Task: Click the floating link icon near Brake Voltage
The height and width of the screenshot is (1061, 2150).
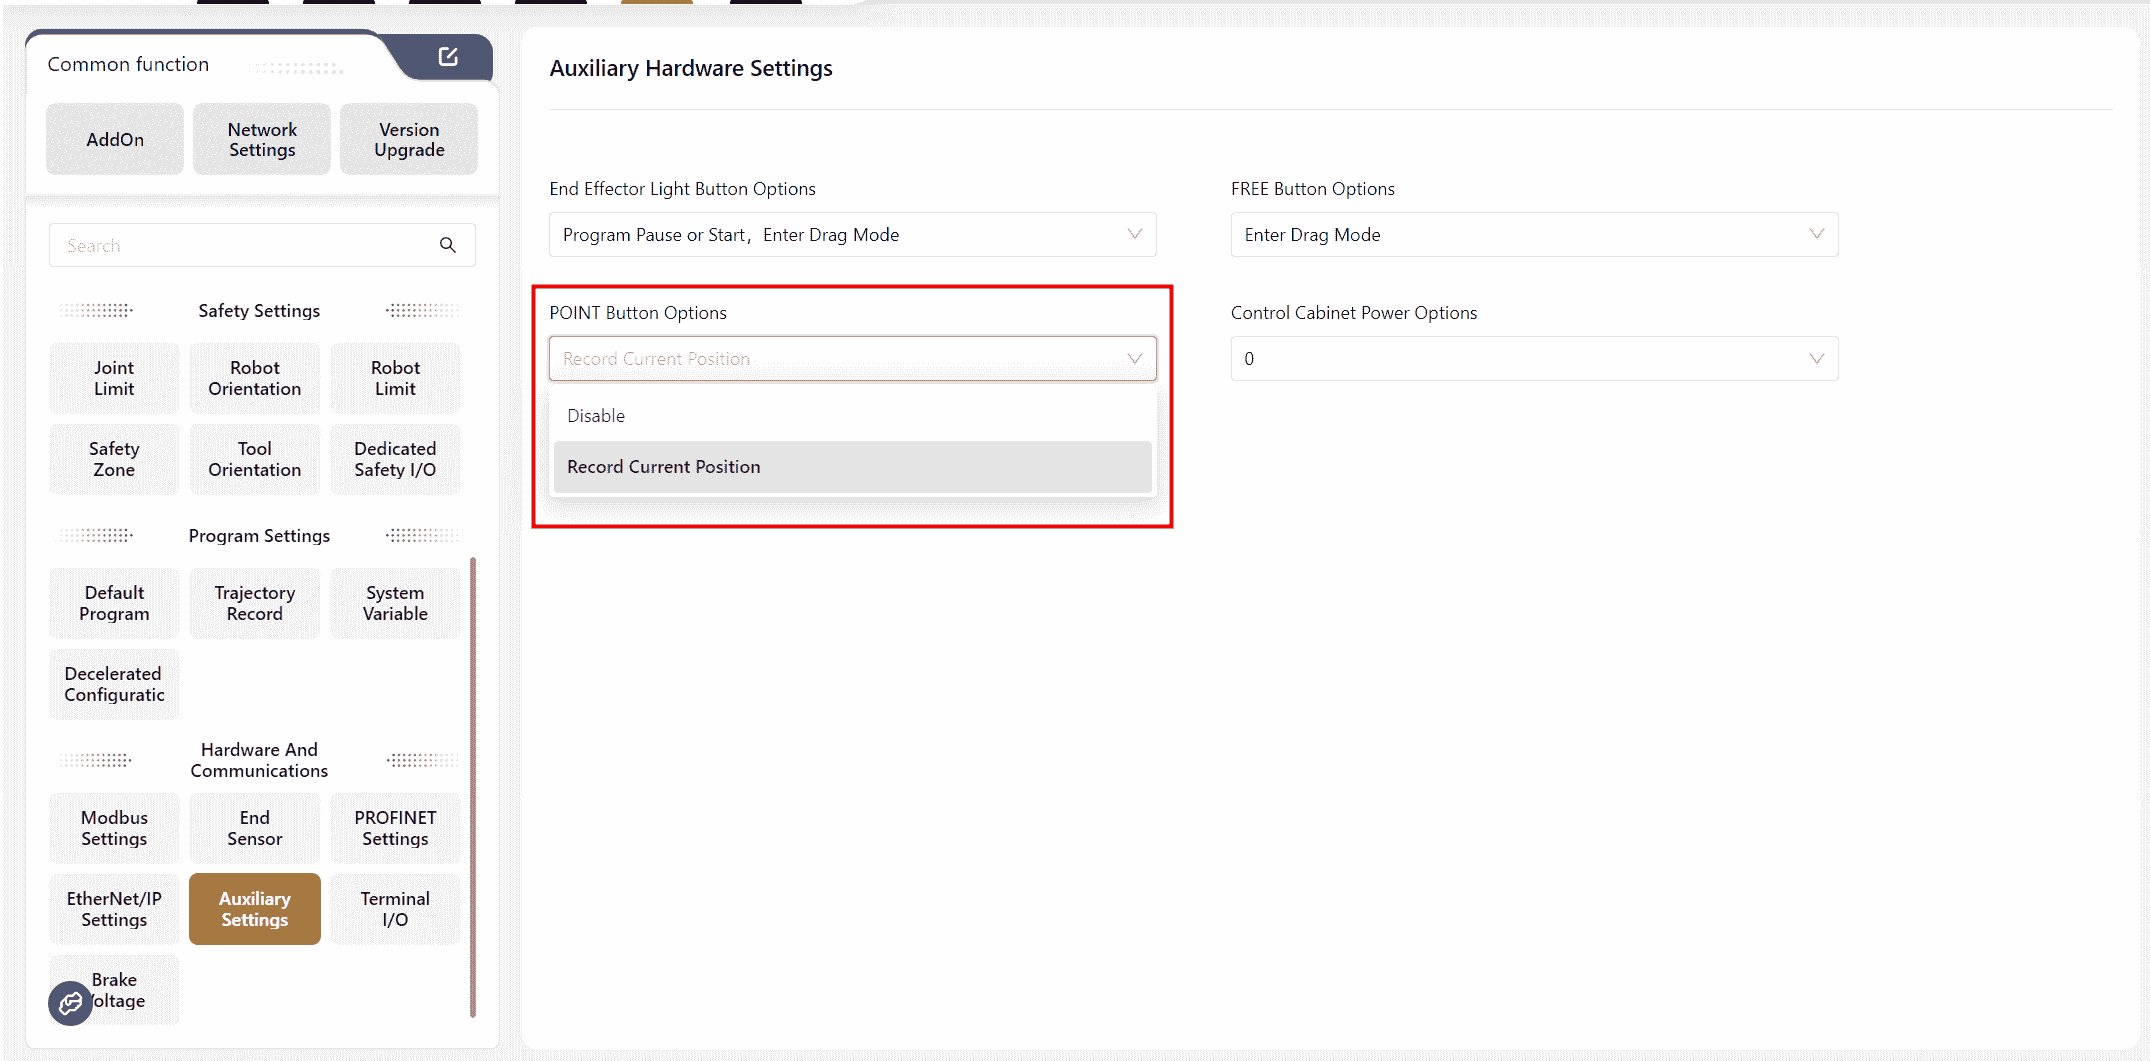Action: [x=70, y=1003]
